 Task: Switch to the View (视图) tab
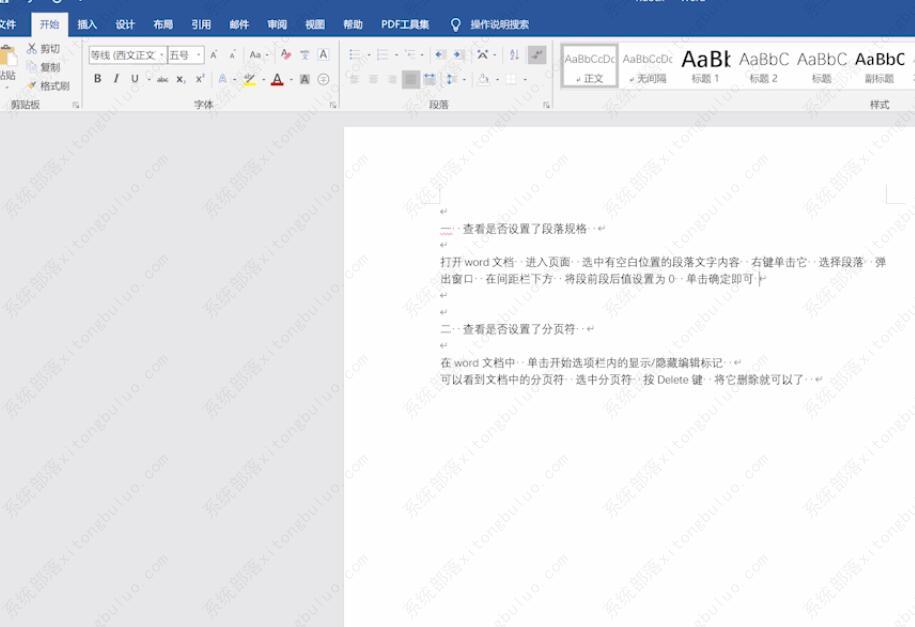(x=315, y=25)
